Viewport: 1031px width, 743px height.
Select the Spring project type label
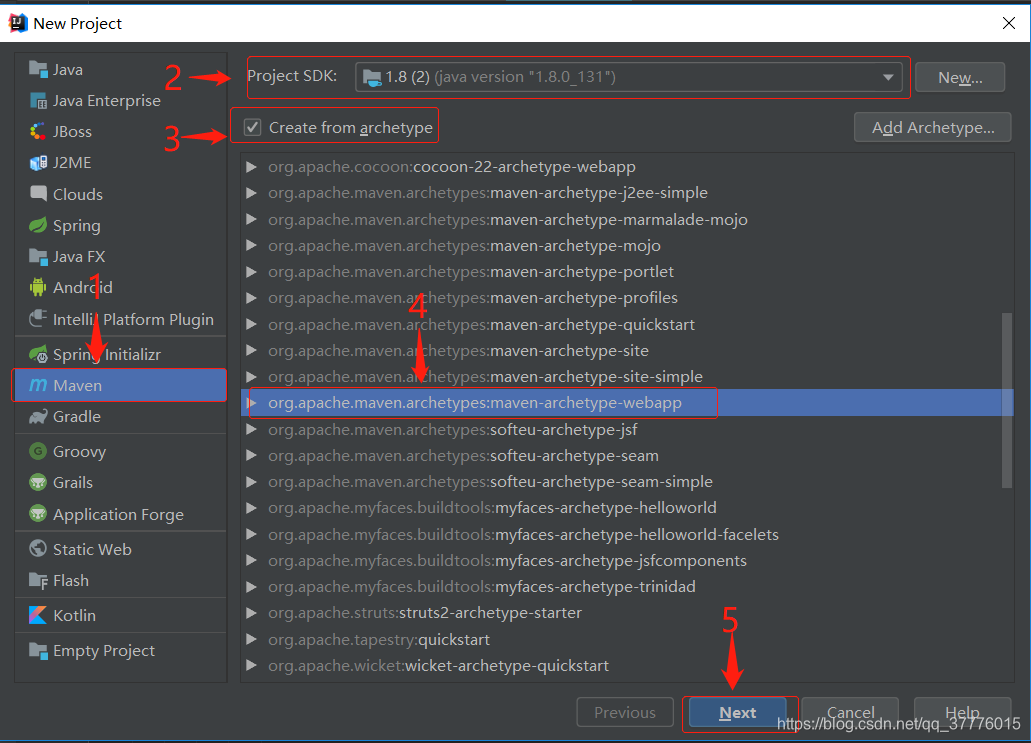point(77,226)
